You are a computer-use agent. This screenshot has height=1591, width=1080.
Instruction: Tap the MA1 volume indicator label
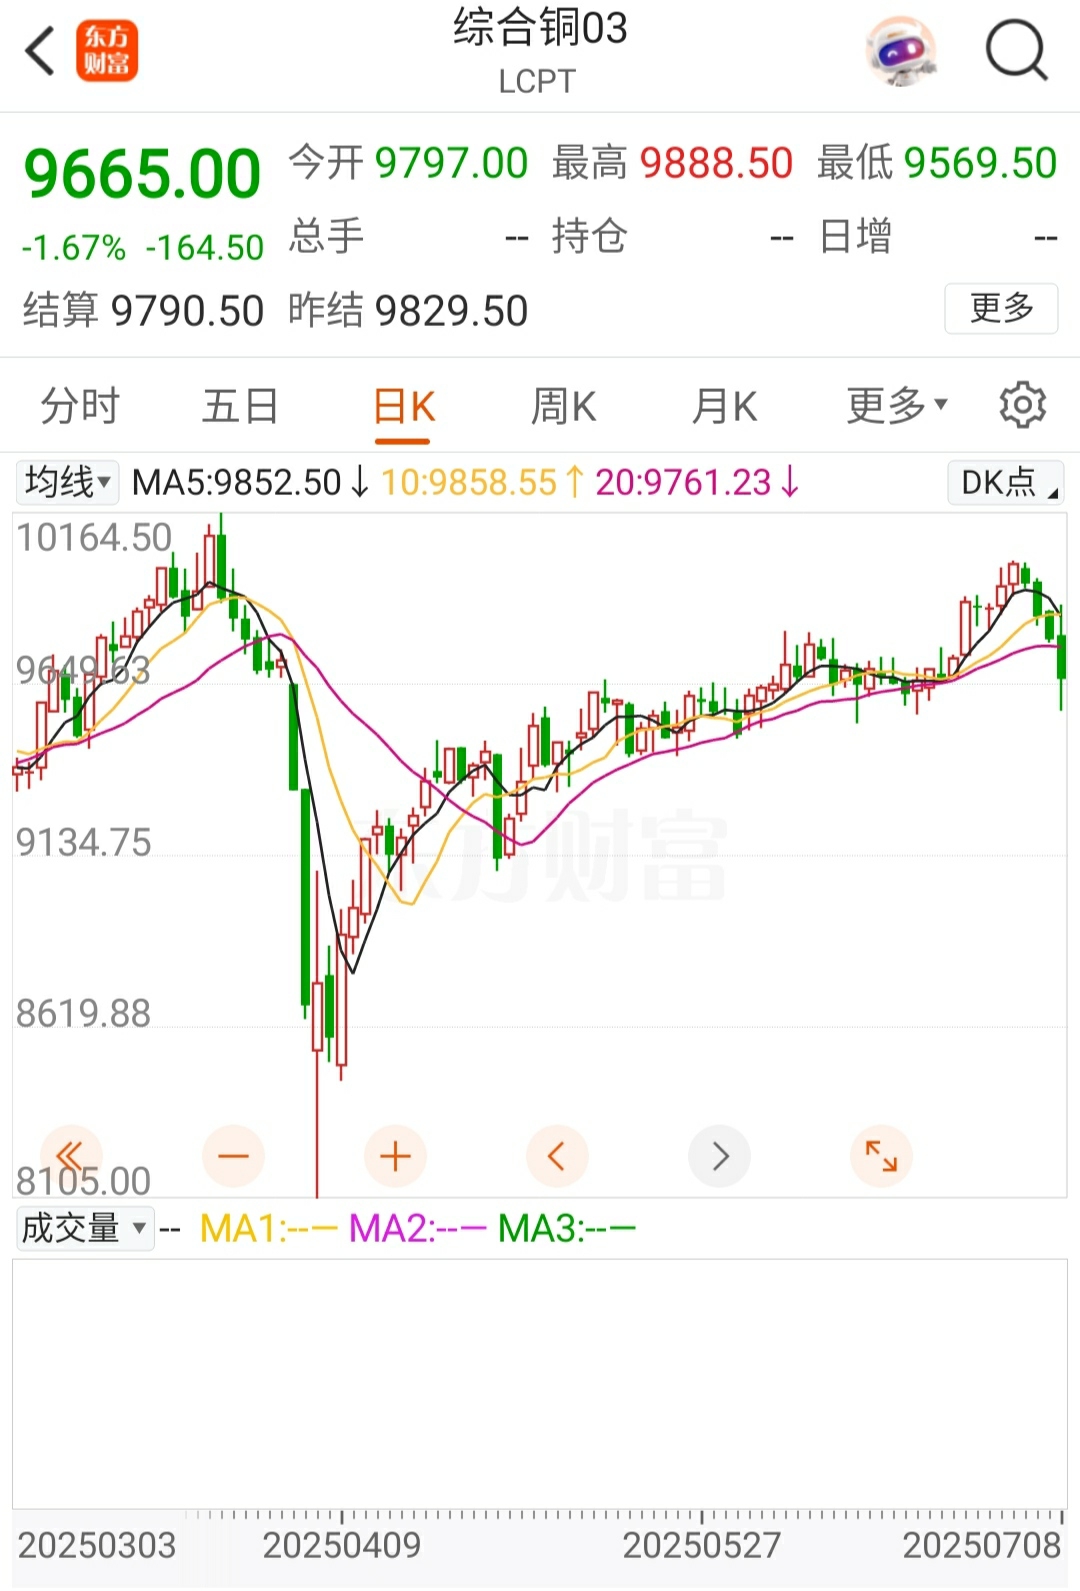point(269,1229)
